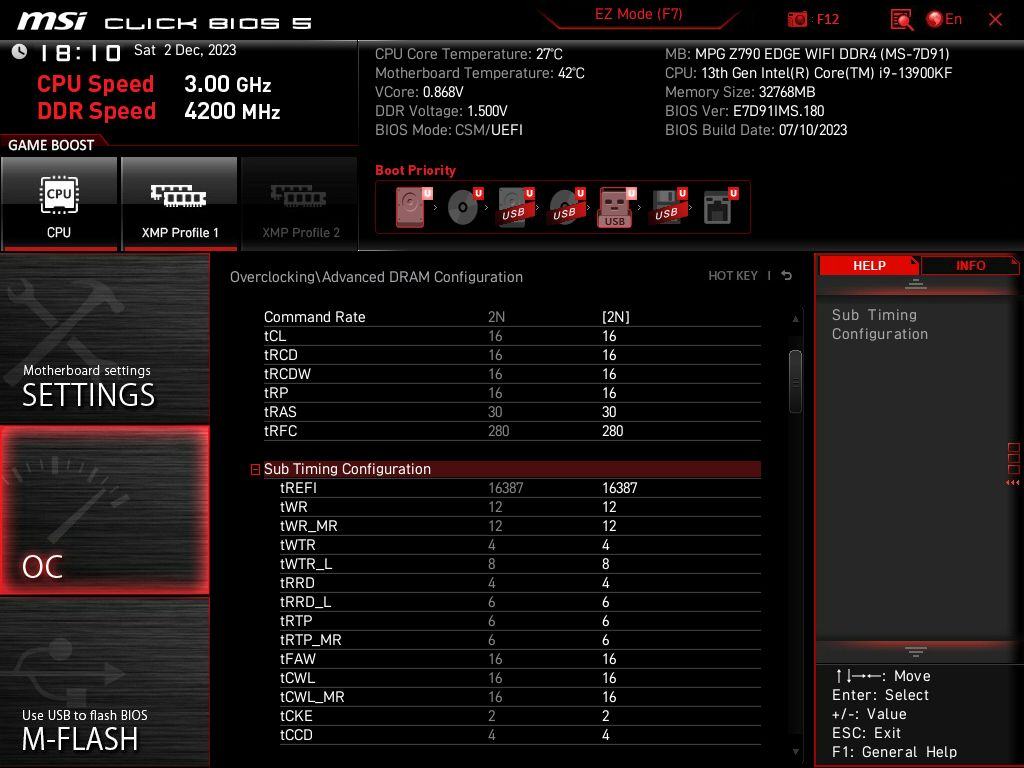Viewport: 1024px width, 768px height.
Task: Take a screenshot with the F12 camera icon
Action: tap(797, 19)
